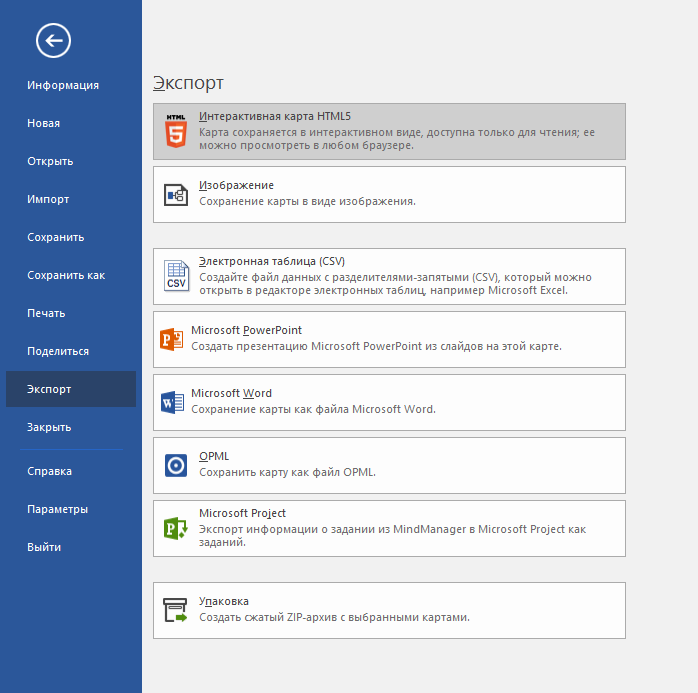This screenshot has width=698, height=693.
Task: Click the Упаковка ZIP archive icon
Action: coord(176,610)
